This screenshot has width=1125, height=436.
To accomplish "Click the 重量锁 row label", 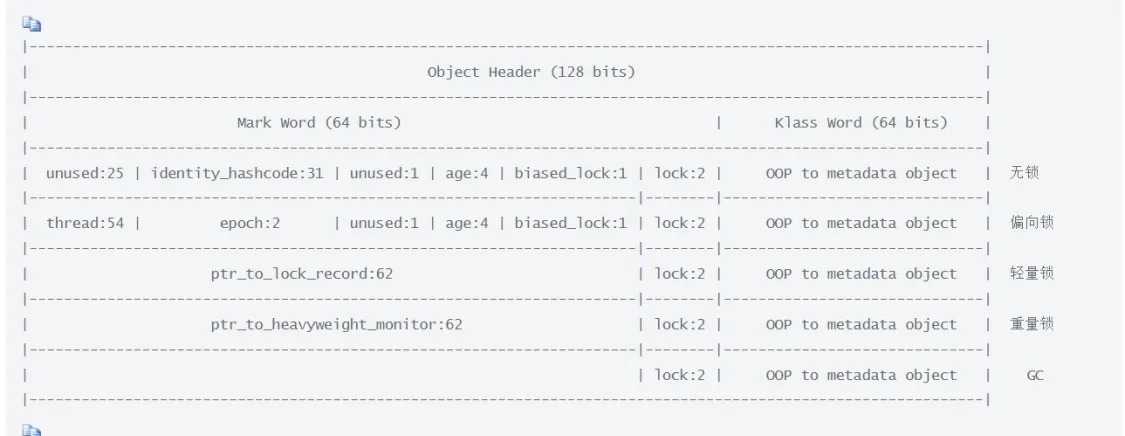I will (x=1031, y=324).
